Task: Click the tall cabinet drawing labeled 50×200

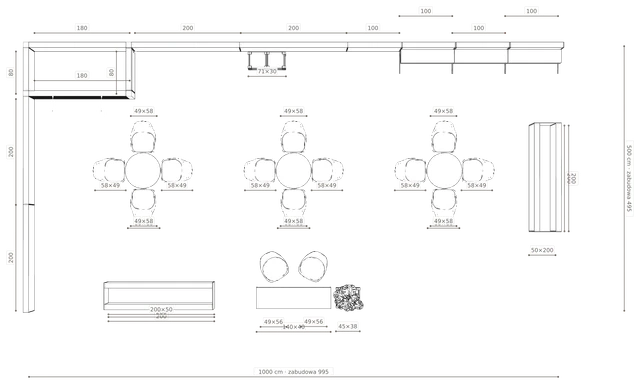Action: (545, 177)
